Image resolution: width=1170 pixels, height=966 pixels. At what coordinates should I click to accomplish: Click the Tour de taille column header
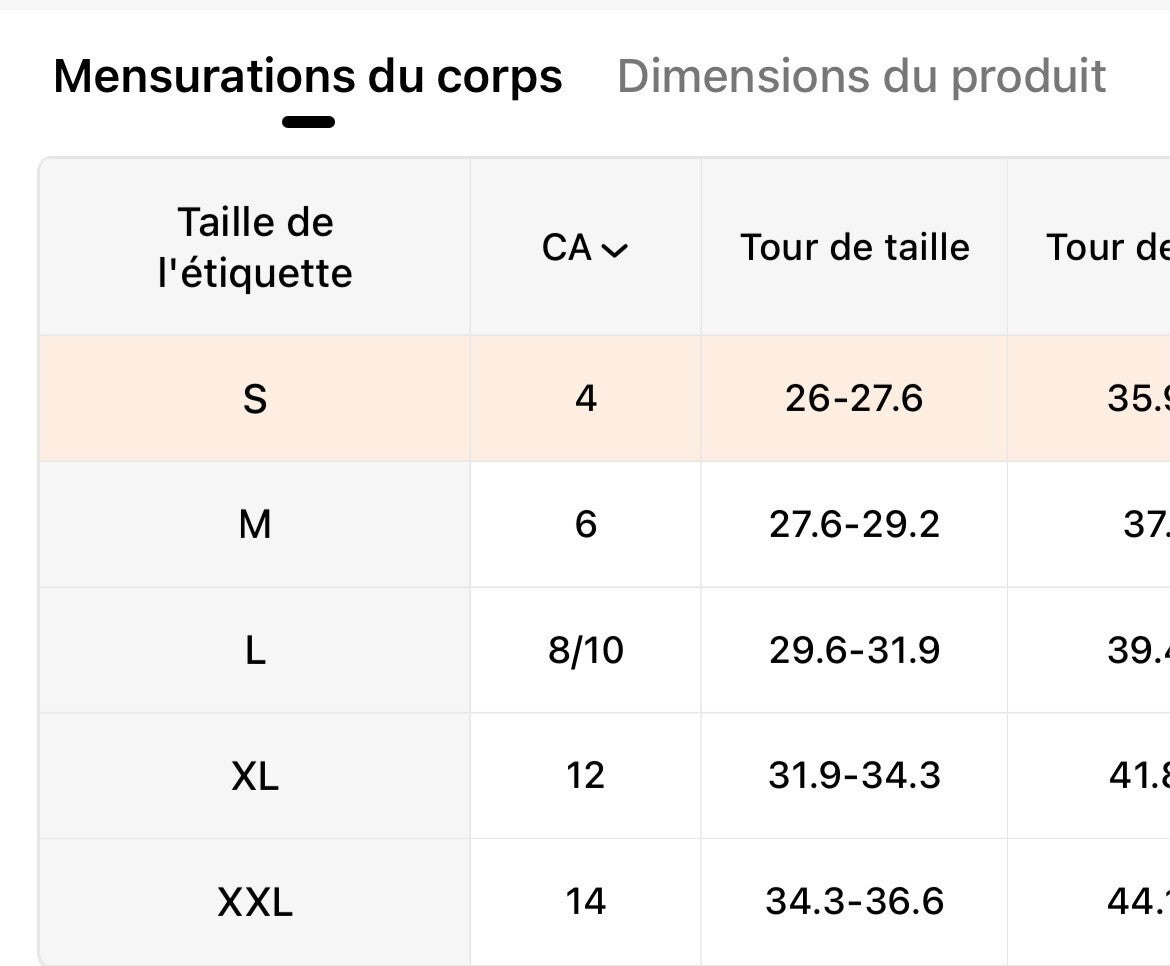tap(854, 247)
